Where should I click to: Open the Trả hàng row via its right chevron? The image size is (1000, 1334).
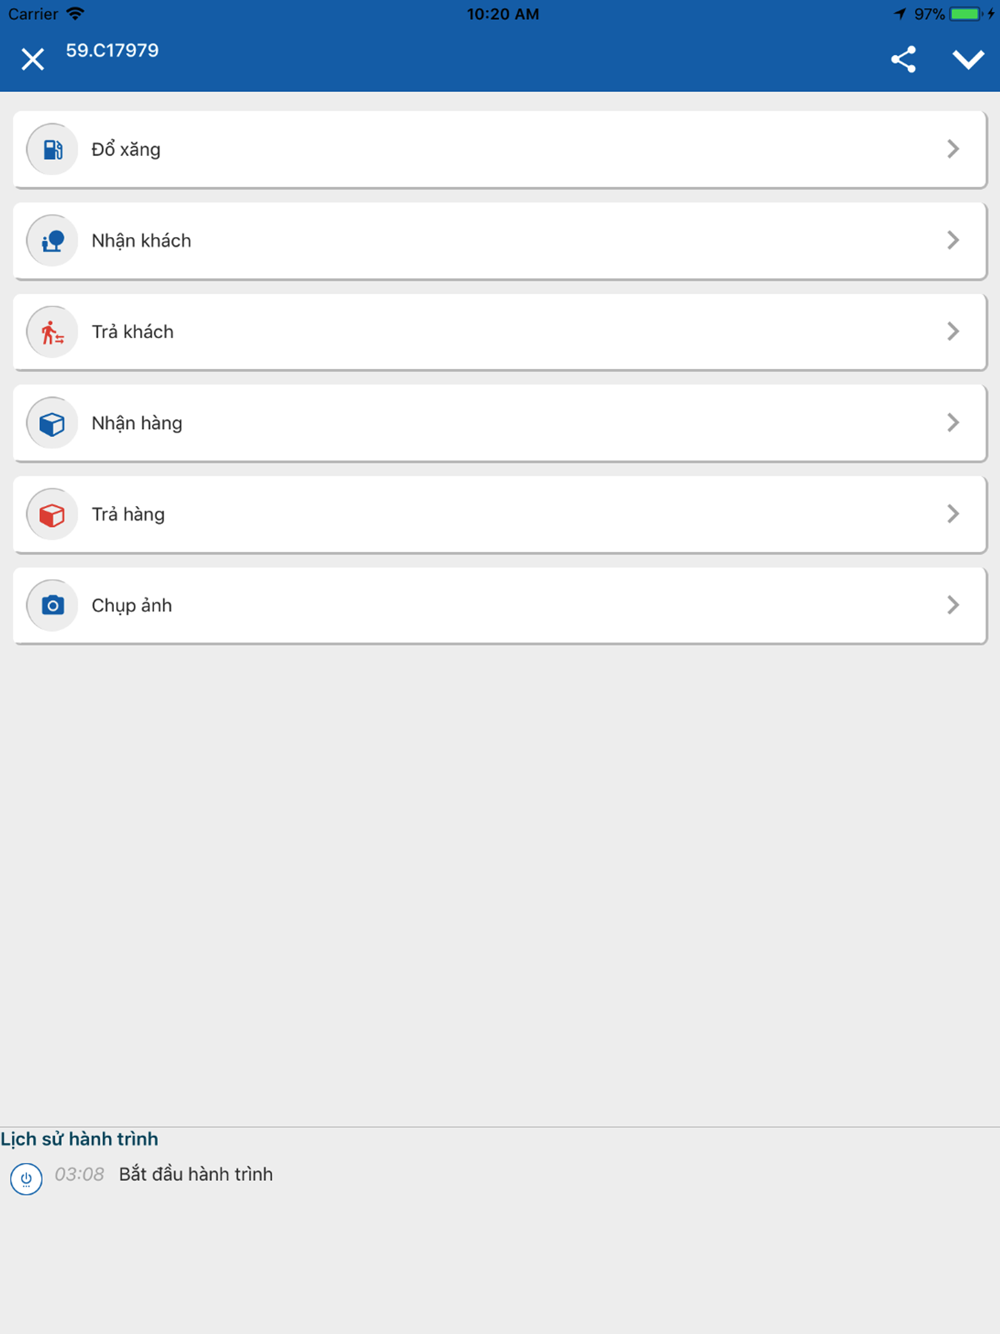(x=953, y=514)
